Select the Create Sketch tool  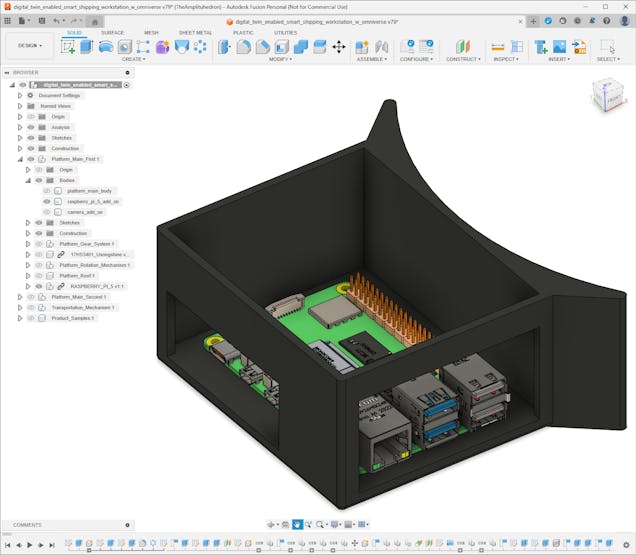(x=68, y=47)
